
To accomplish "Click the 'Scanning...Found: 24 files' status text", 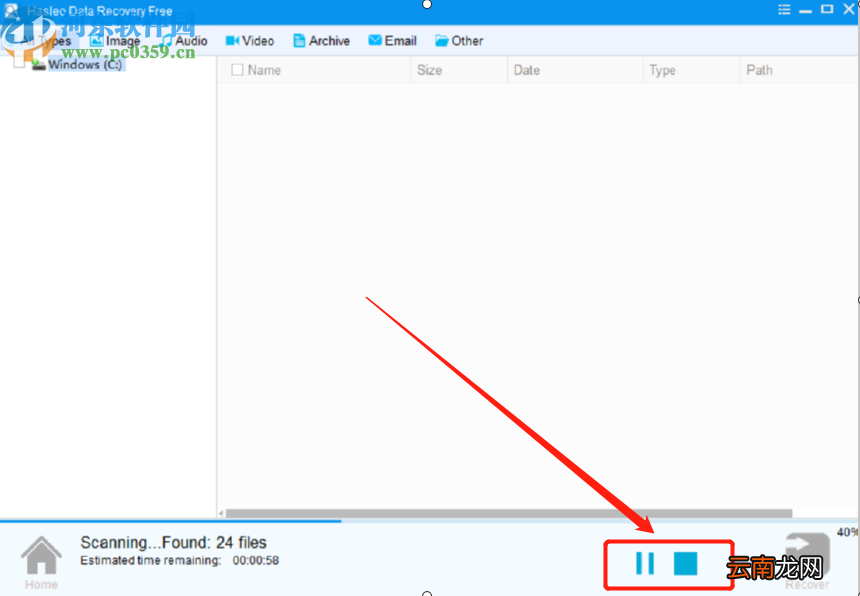I will point(173,542).
